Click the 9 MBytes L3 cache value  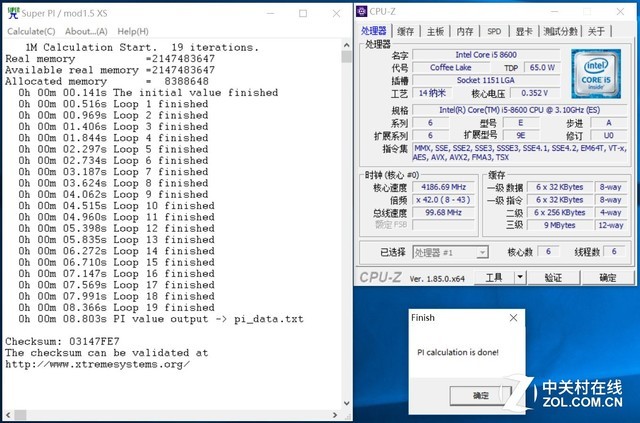click(560, 225)
